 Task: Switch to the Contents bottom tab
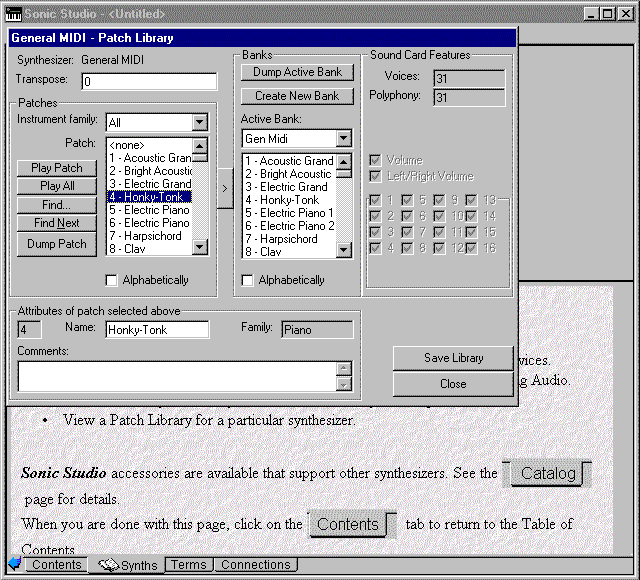point(57,564)
